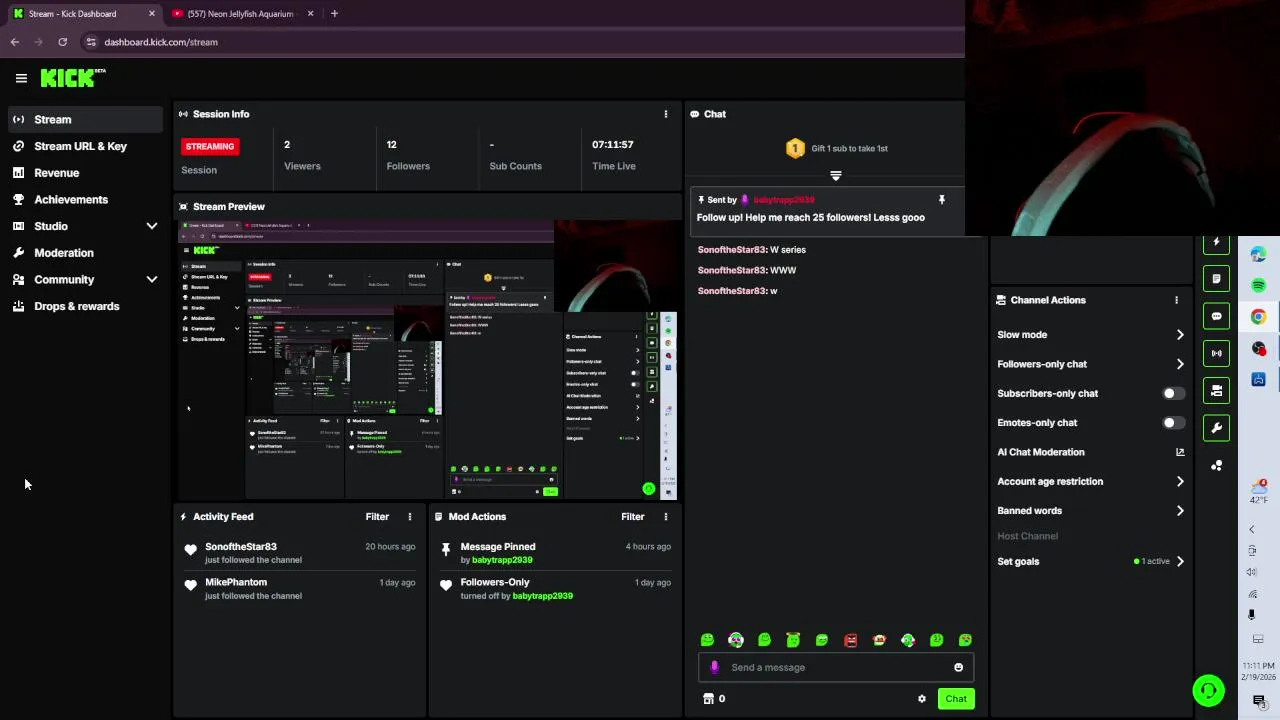Open the hamburger menu beside Kick logo
Screen dimensions: 1280x720
pyautogui.click(x=21, y=78)
